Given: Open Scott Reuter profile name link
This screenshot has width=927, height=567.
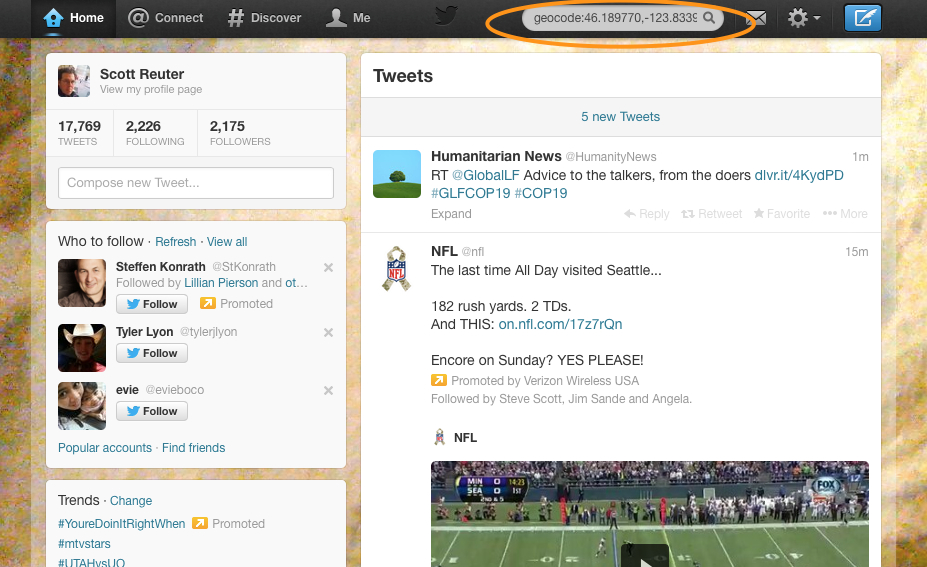Looking at the screenshot, I should pyautogui.click(x=142, y=74).
